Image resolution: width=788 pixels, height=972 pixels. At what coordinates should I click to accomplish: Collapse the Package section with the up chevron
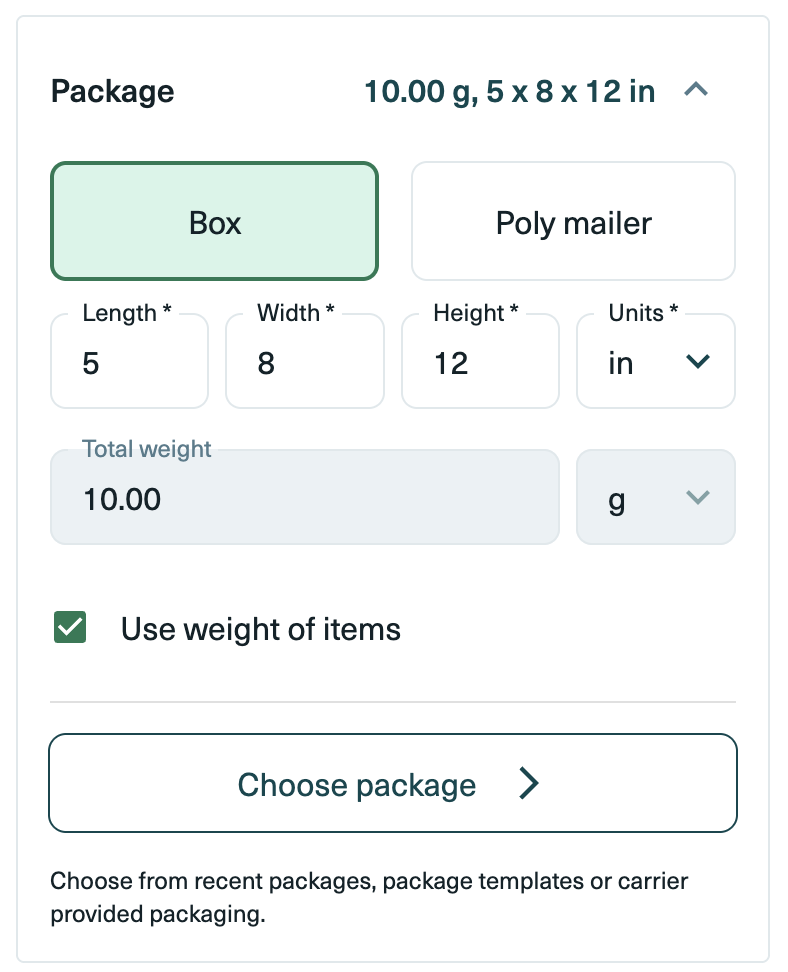point(696,90)
